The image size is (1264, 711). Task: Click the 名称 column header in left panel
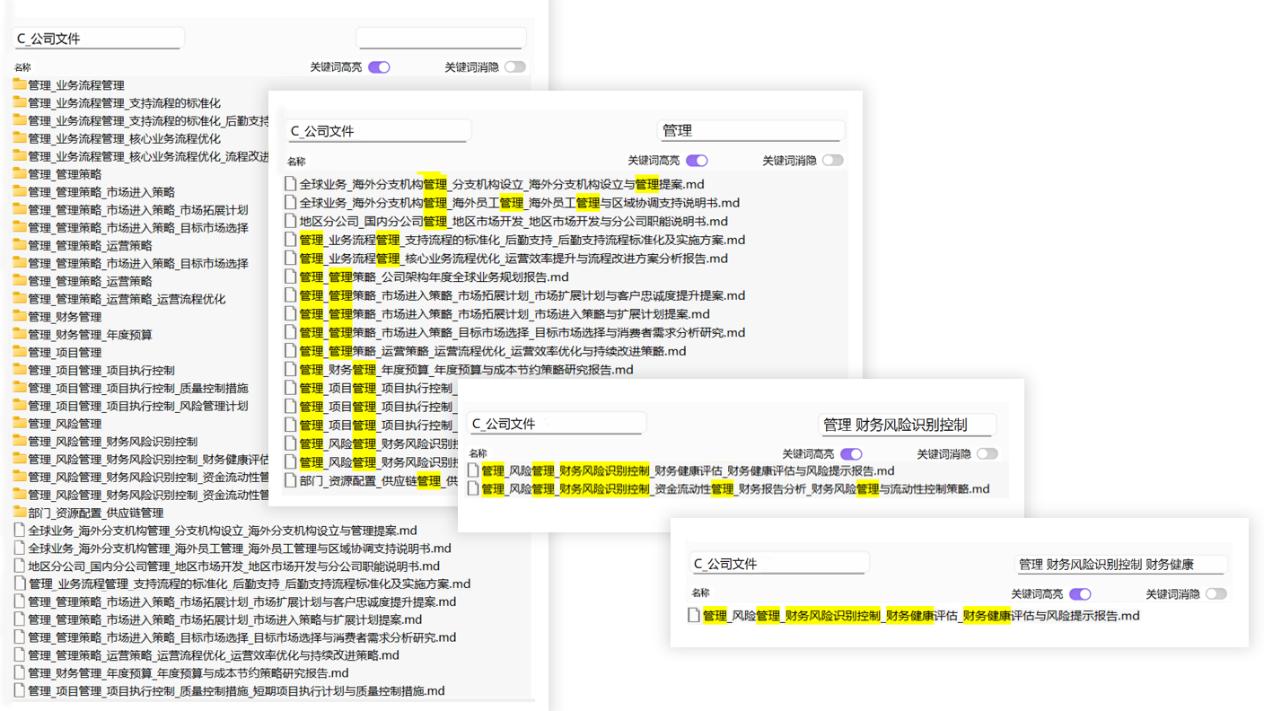click(x=22, y=67)
